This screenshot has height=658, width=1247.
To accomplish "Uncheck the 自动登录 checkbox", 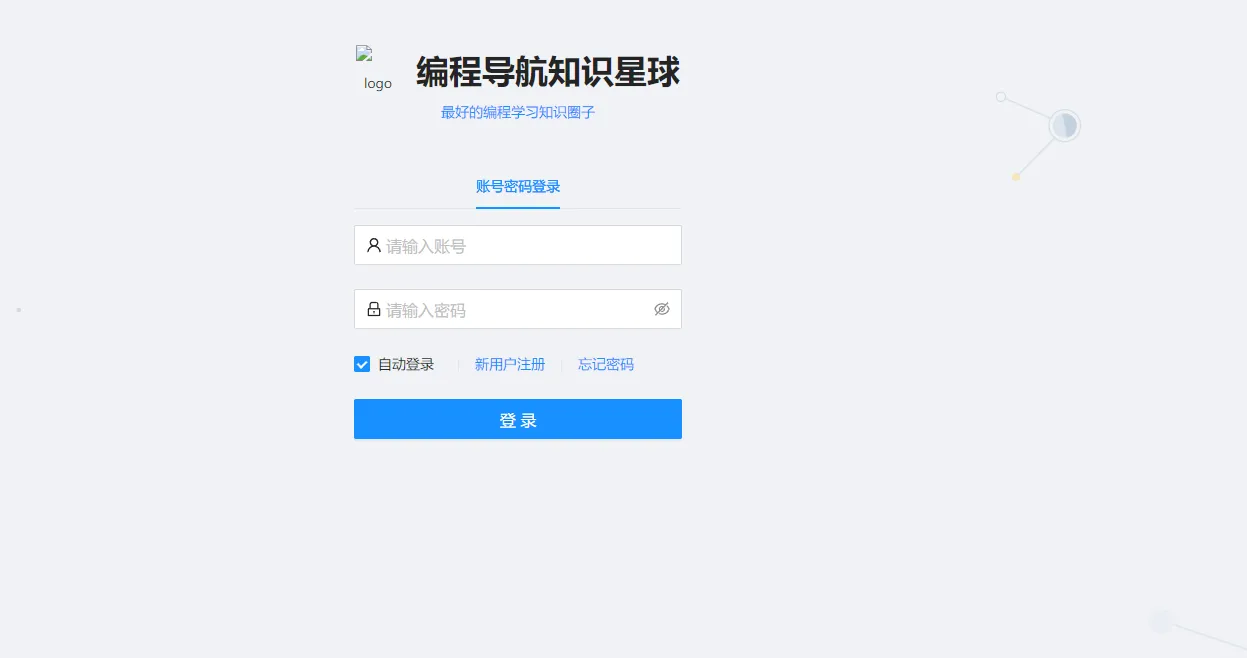I will [362, 364].
